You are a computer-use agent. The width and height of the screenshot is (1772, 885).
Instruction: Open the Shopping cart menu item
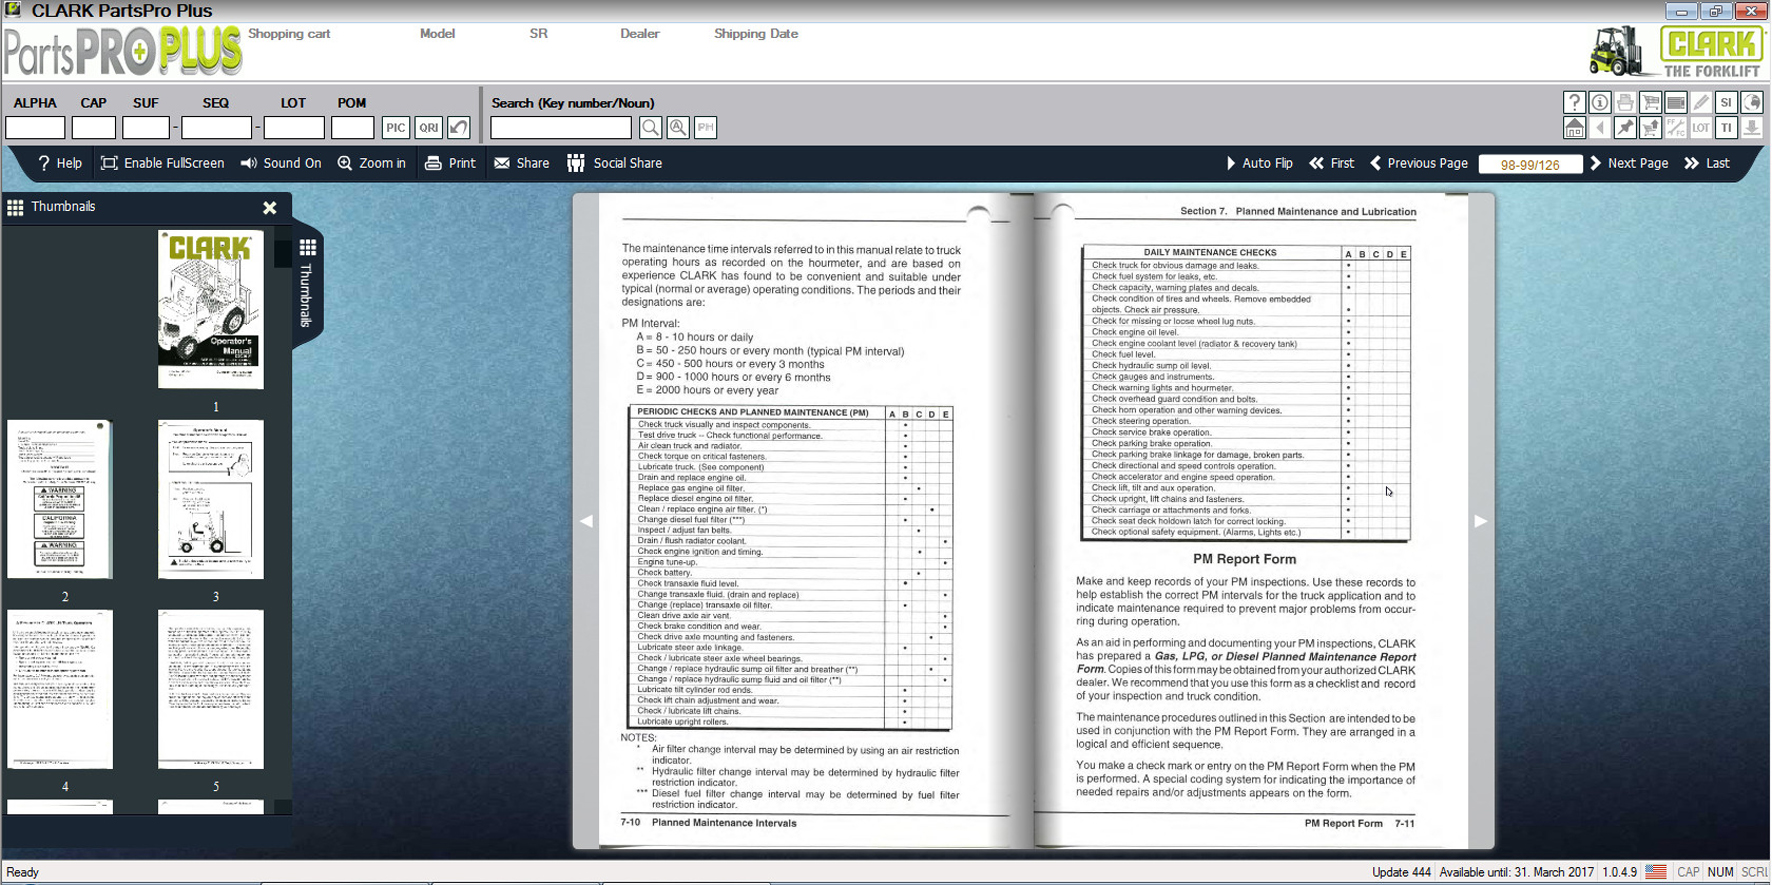289,34
